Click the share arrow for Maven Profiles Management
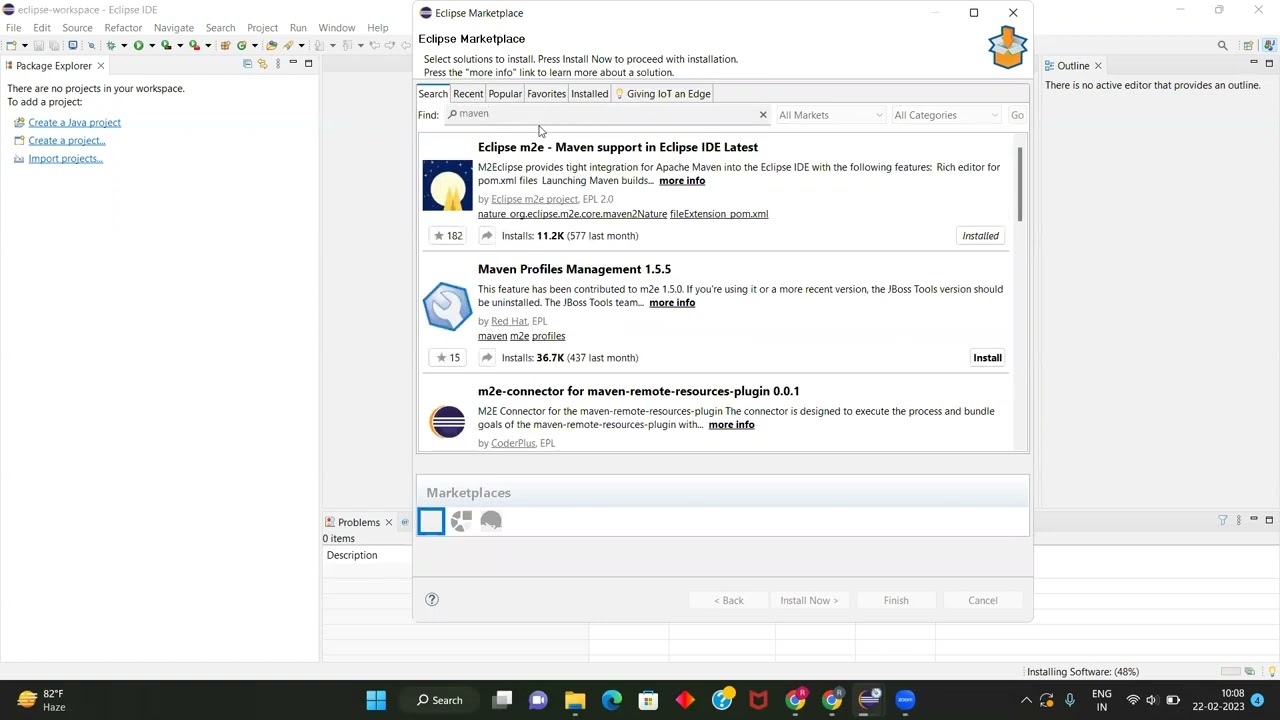 (x=487, y=358)
